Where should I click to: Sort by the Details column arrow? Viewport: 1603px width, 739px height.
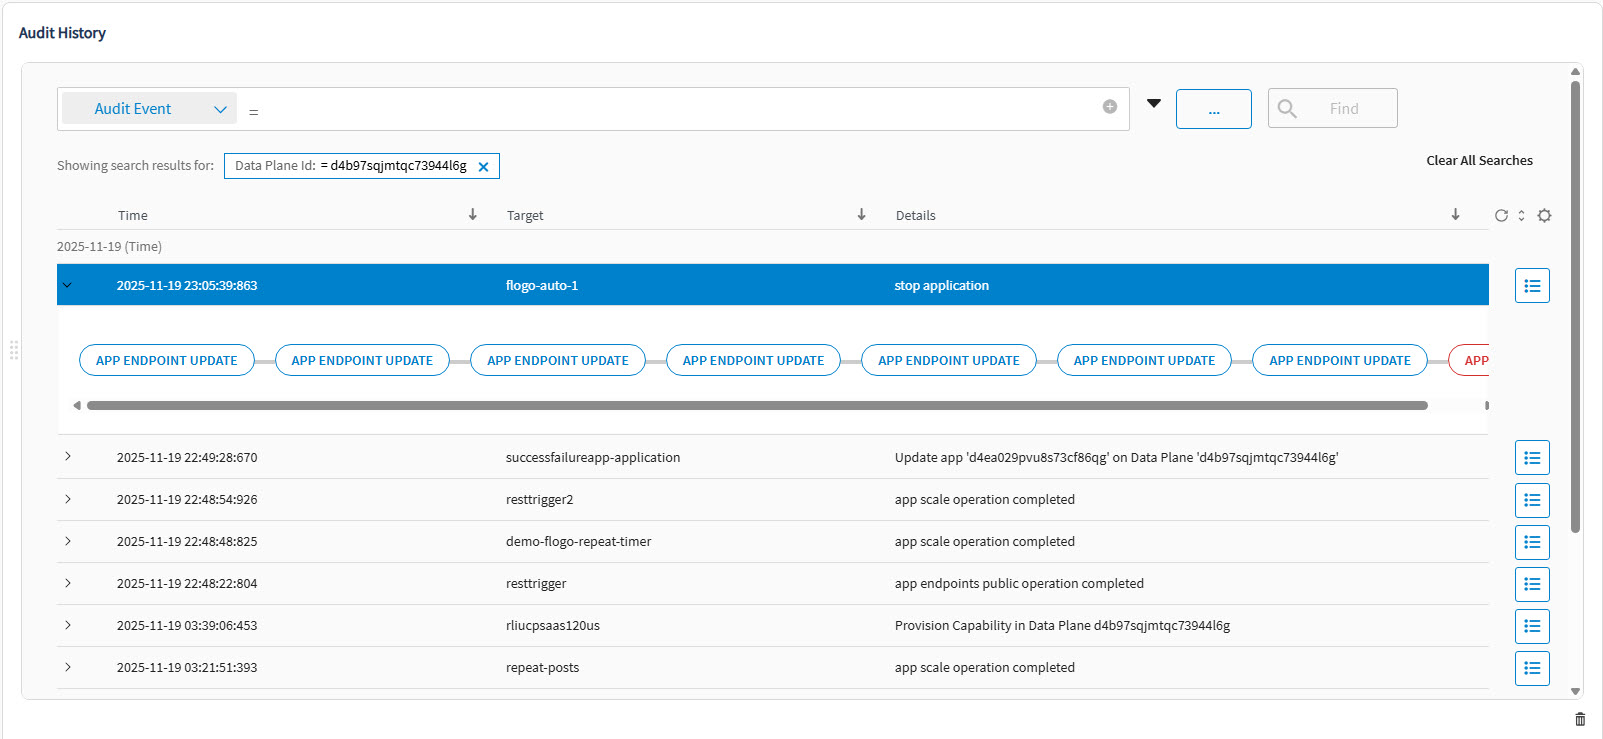click(x=1455, y=215)
